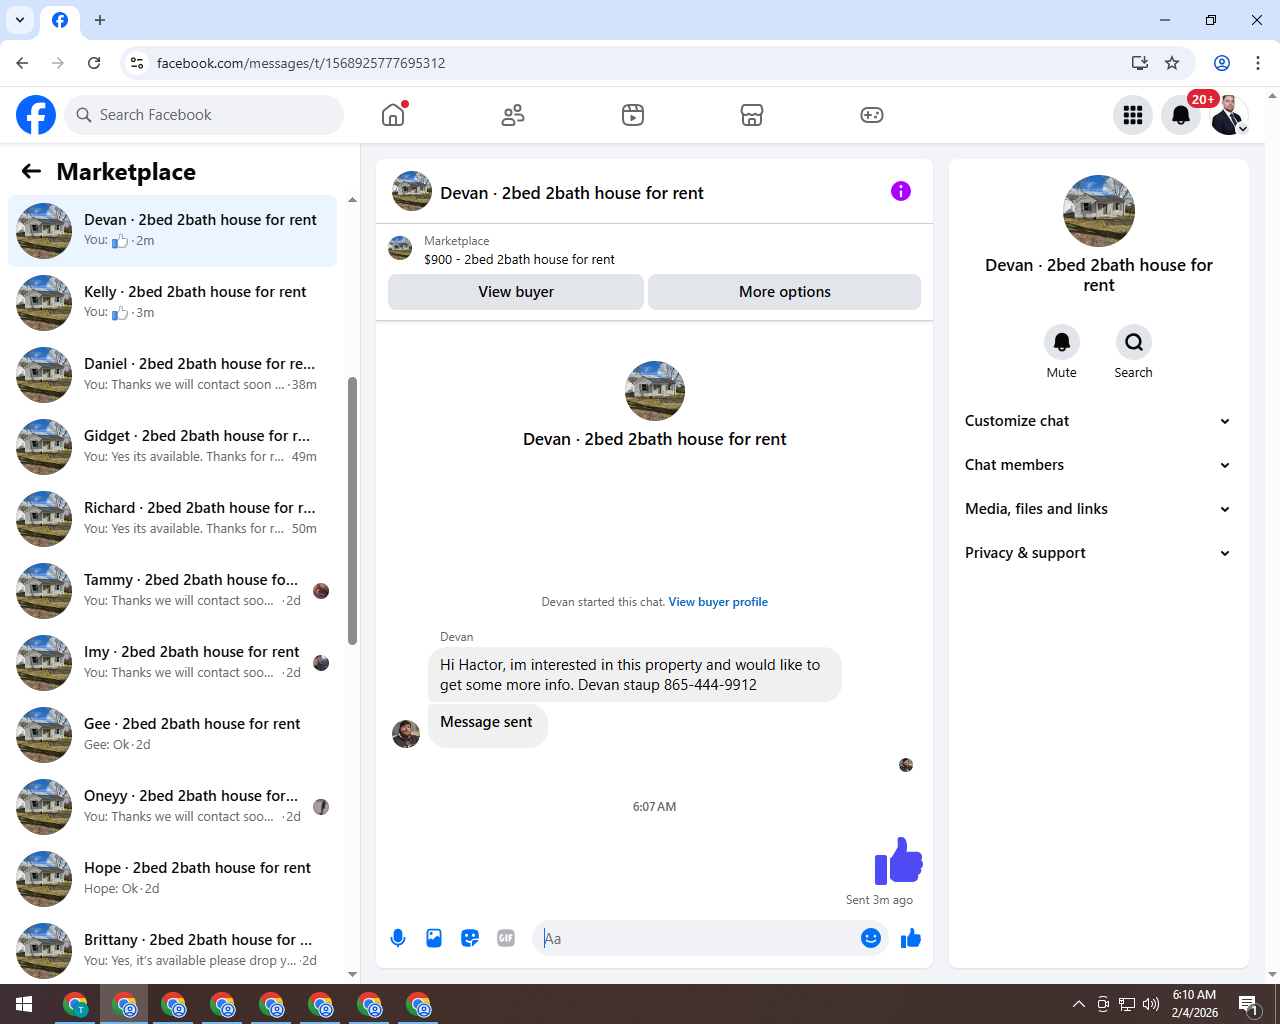Open the Daniel conversation

[x=172, y=375]
